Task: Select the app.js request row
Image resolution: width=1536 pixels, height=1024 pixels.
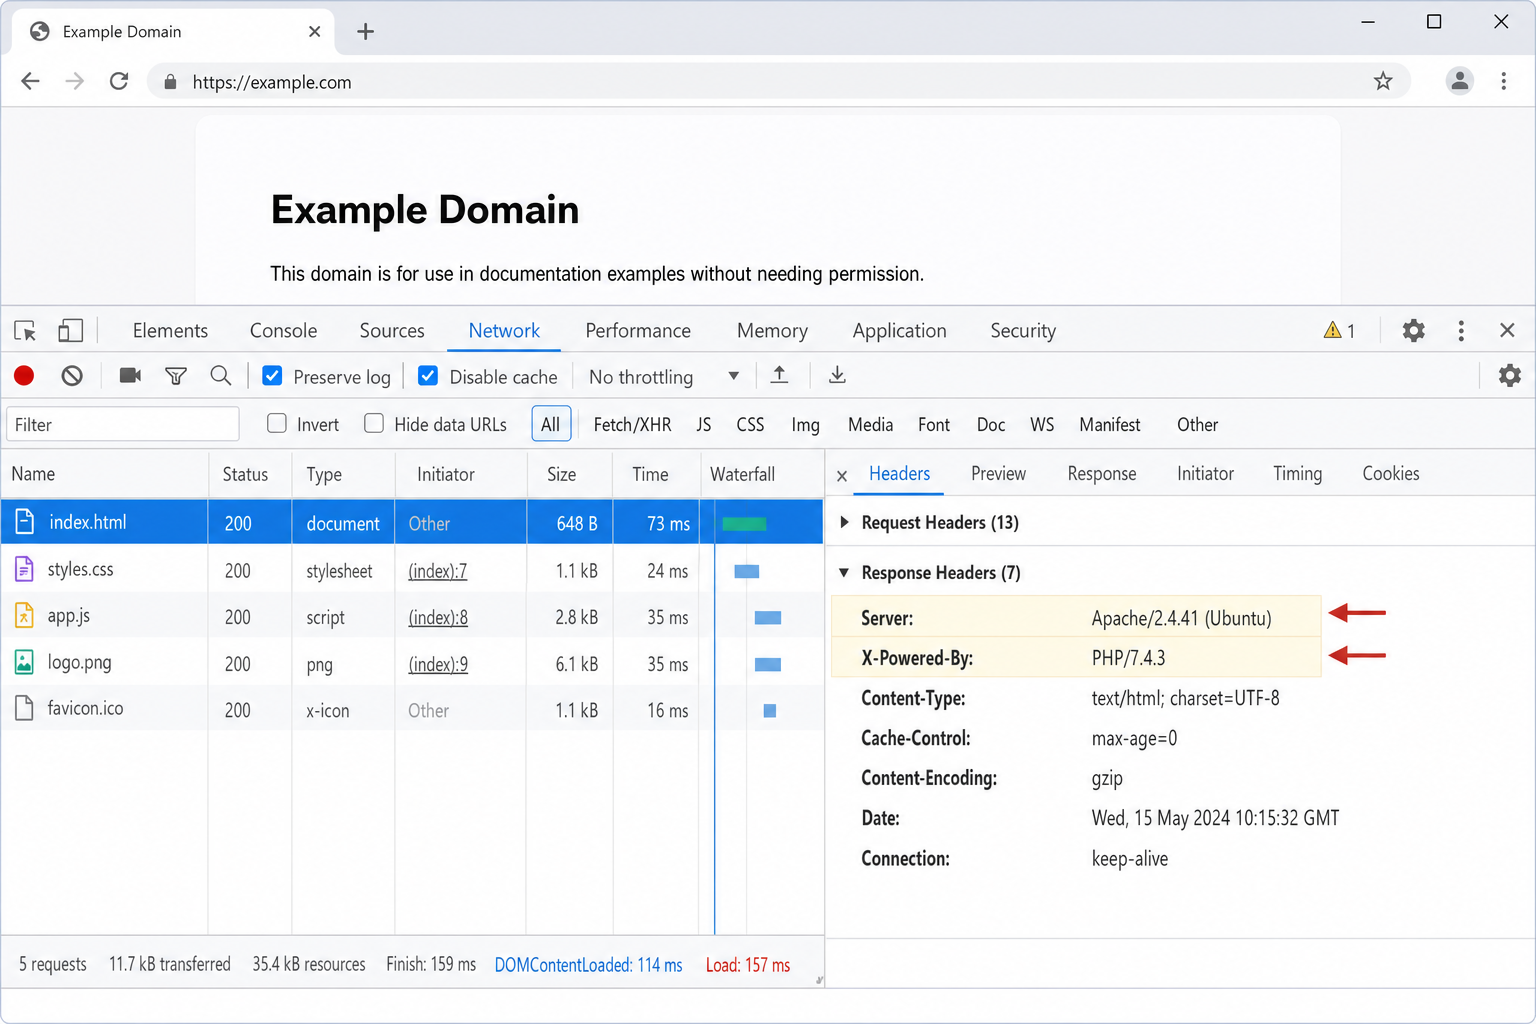Action: 412,617
